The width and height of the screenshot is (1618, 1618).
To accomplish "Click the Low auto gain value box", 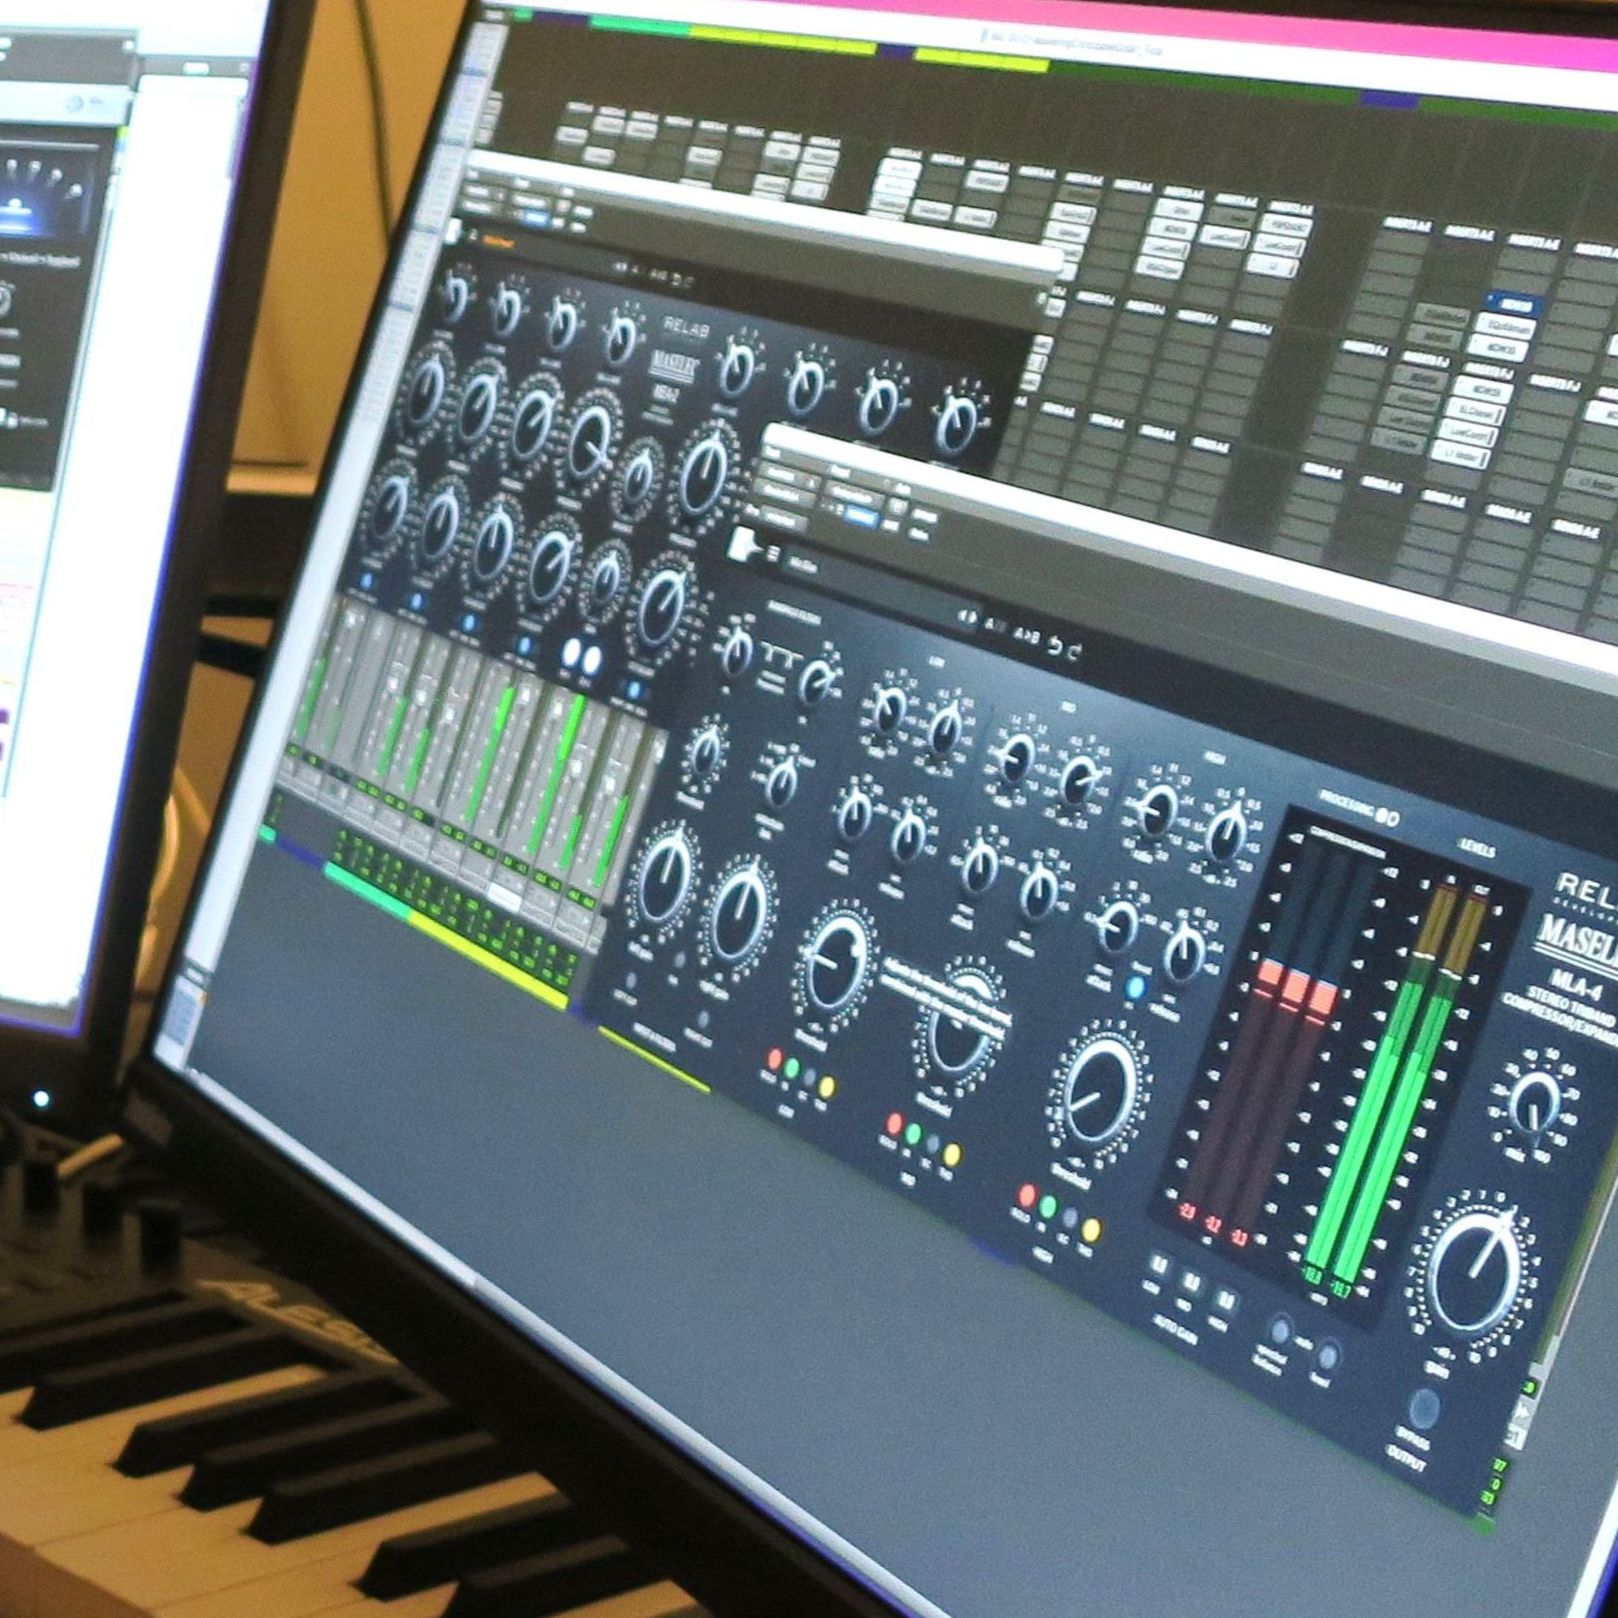I will tap(1158, 1266).
